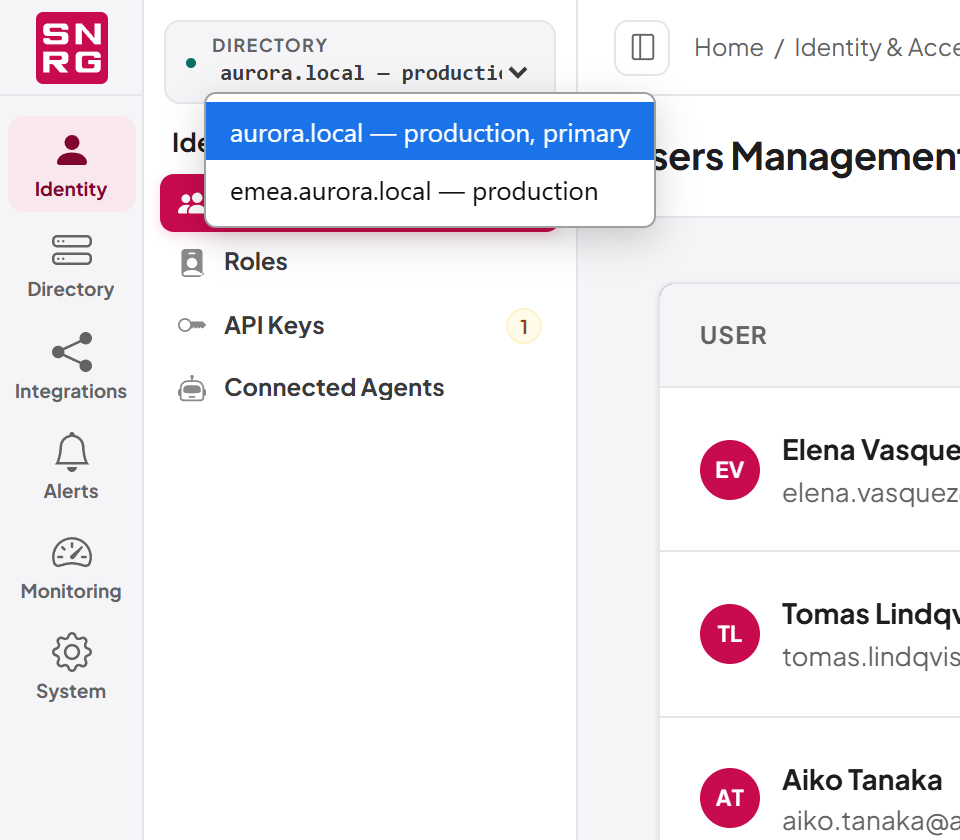Click the name Tomas Lindqvist
The height and width of the screenshot is (840, 960).
click(871, 614)
